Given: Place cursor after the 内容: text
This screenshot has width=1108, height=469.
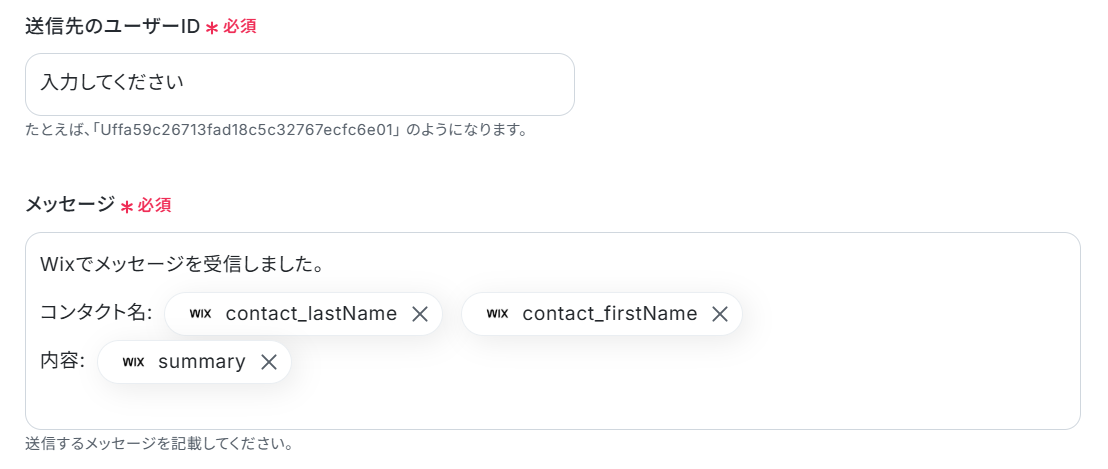Looking at the screenshot, I should coord(86,362).
